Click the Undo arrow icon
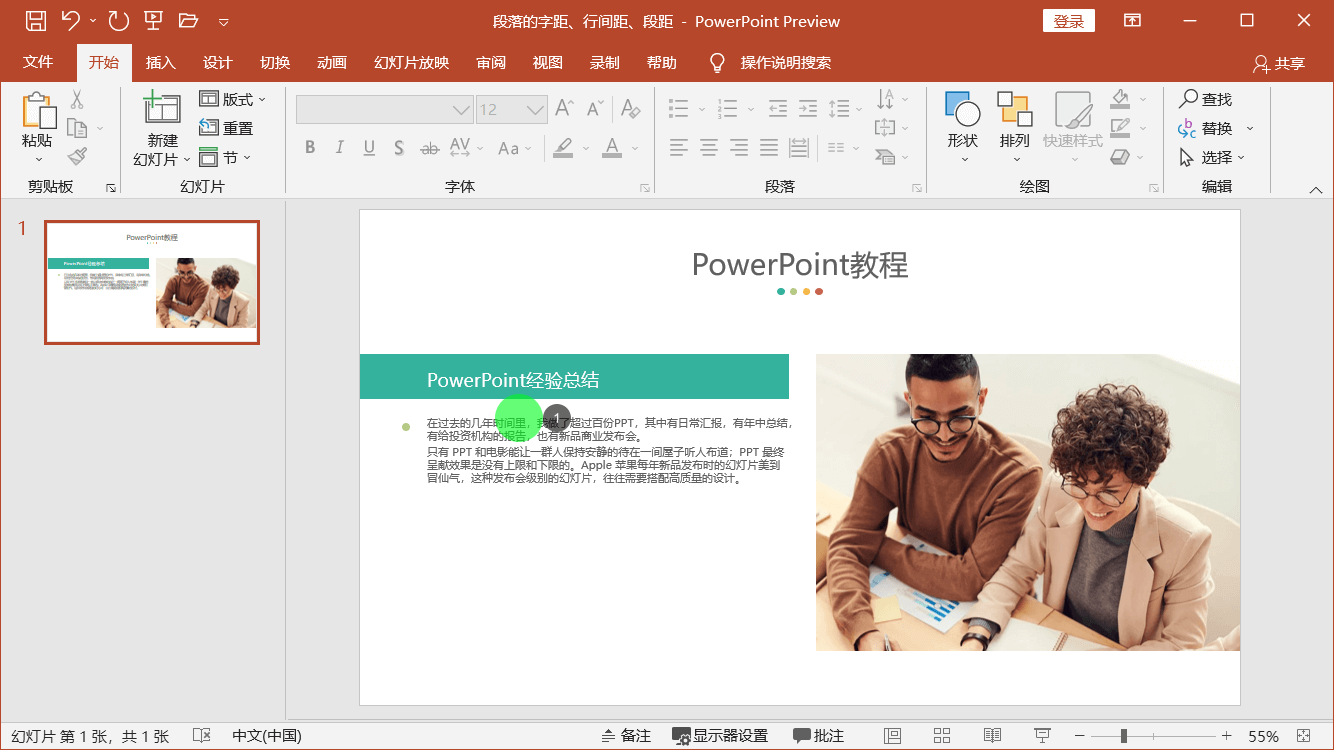This screenshot has height=750, width=1334. click(x=70, y=21)
